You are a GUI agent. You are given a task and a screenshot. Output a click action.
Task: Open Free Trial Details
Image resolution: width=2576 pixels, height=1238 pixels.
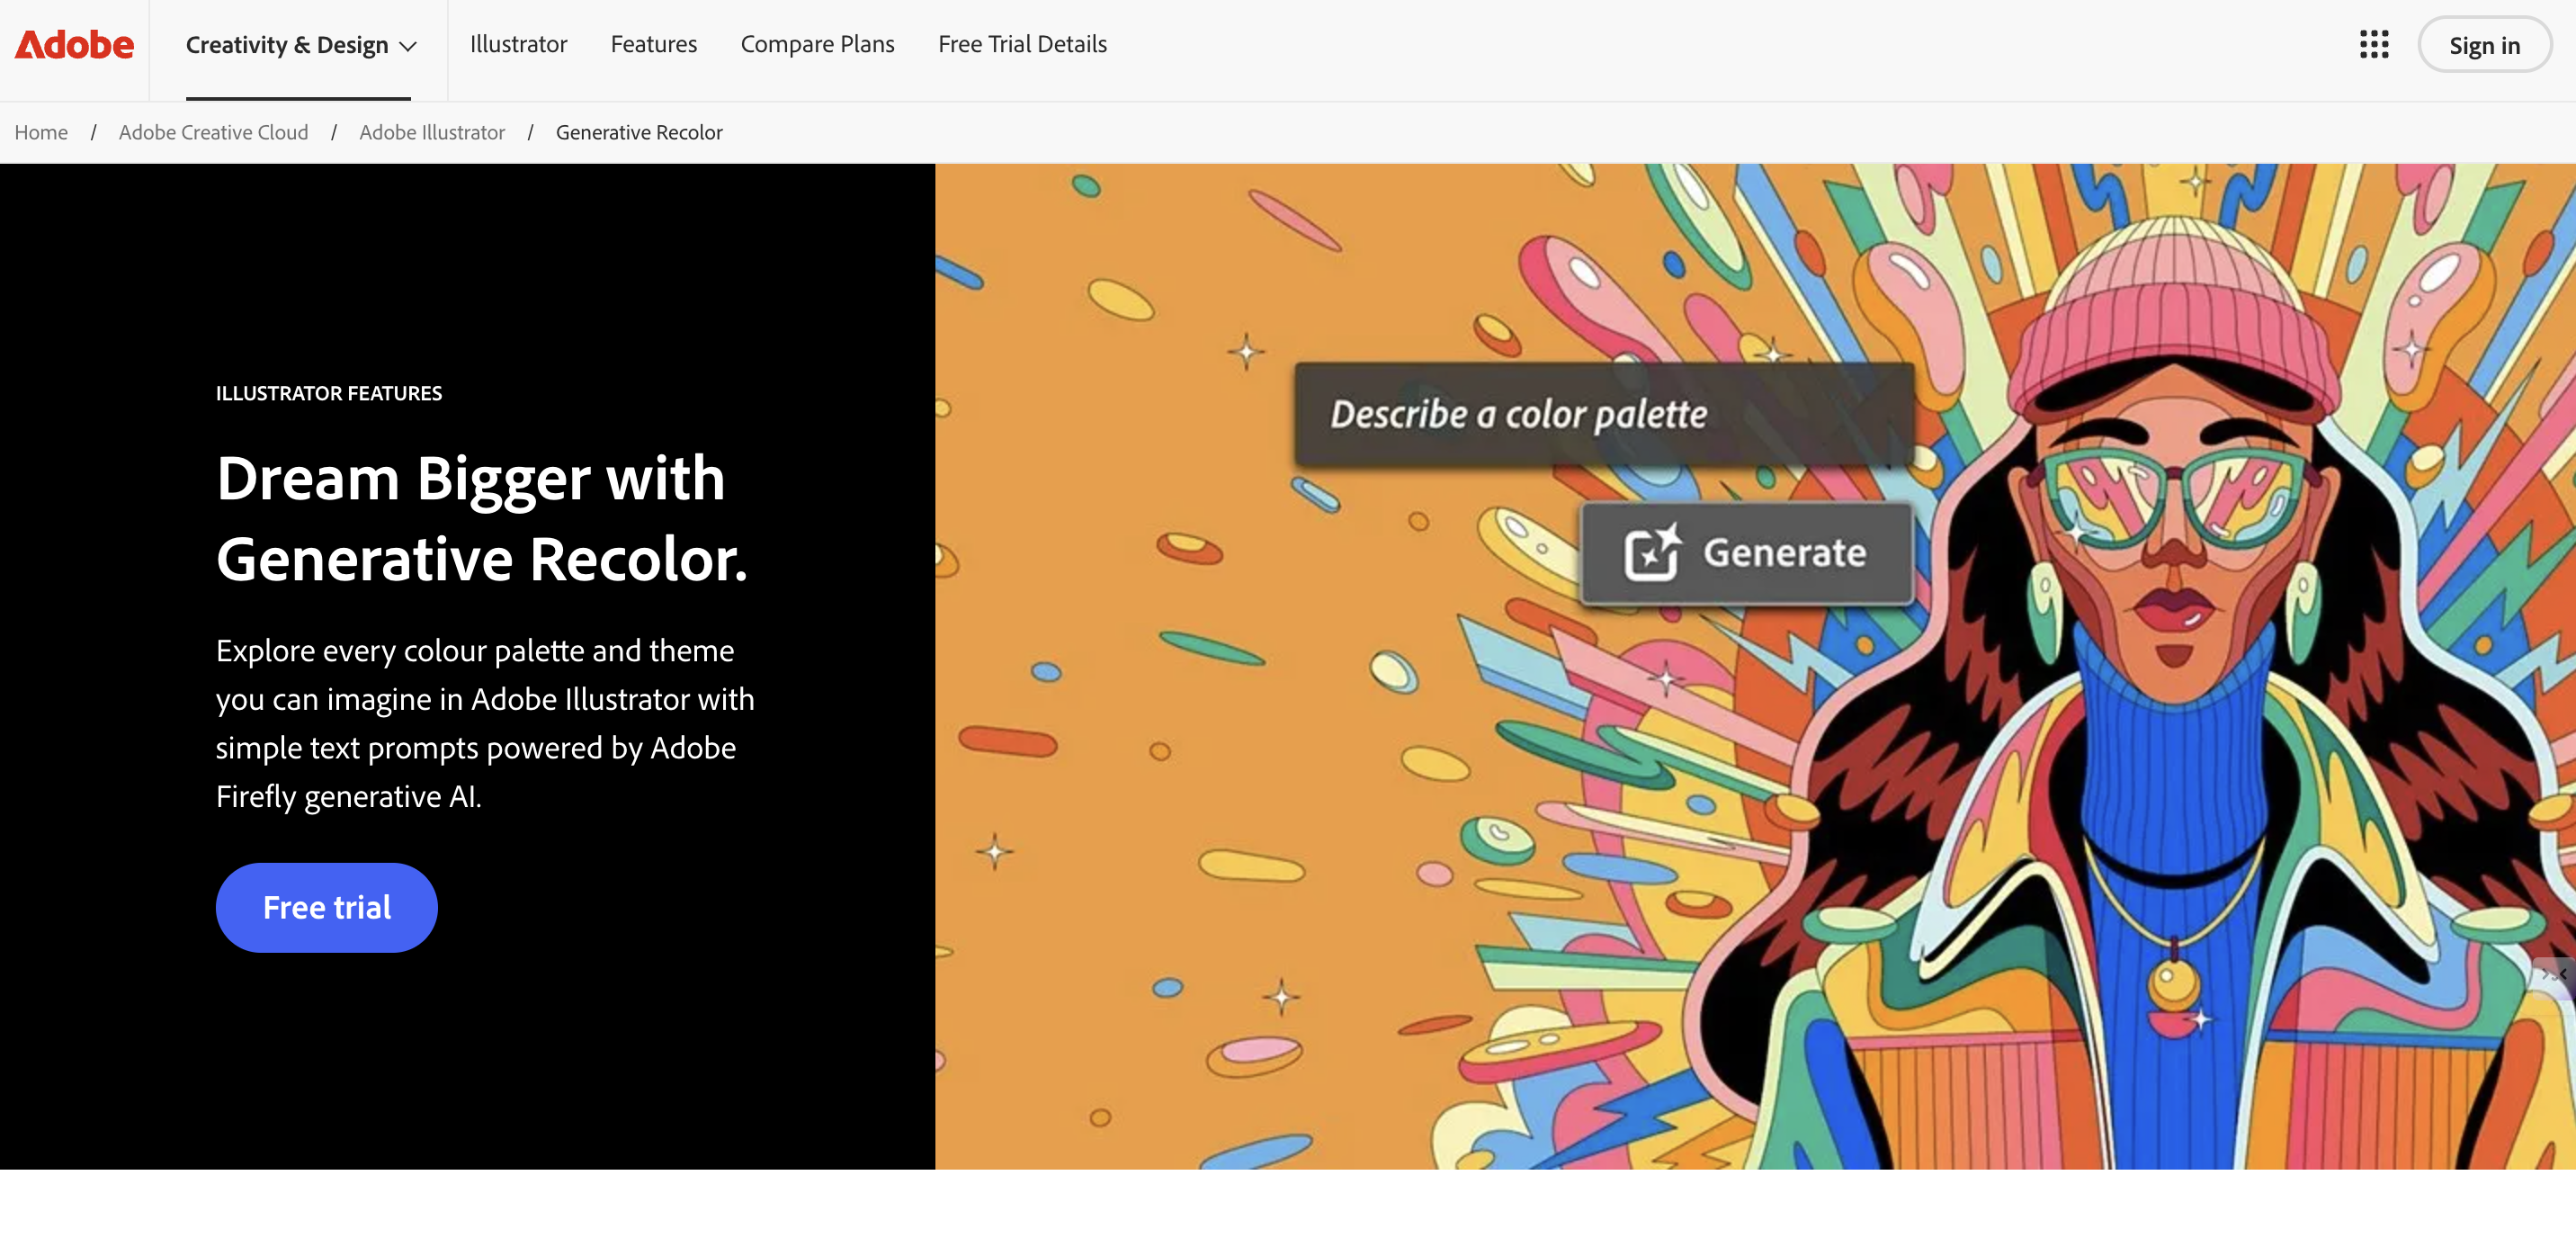(x=1022, y=44)
